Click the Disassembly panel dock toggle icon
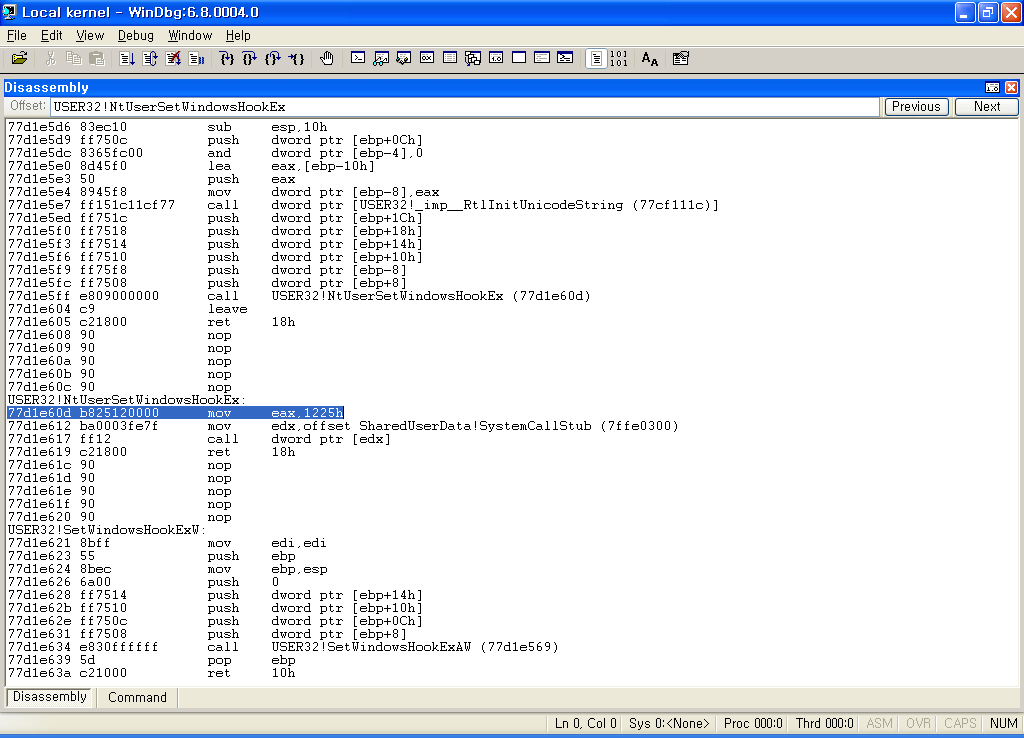Screen dimensions: 1024x738 point(992,88)
